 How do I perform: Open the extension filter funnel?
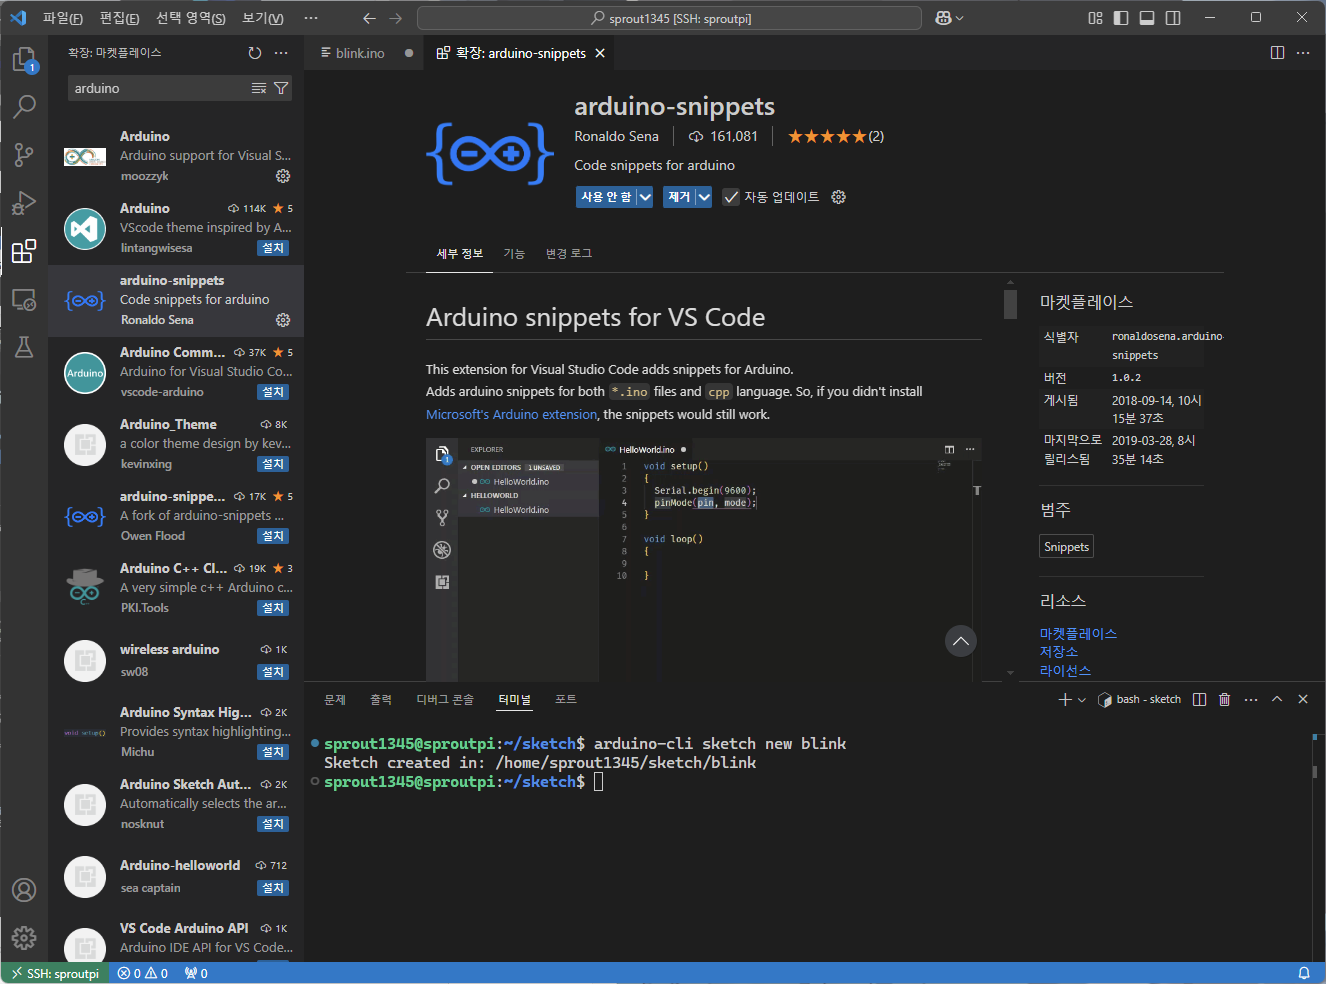(281, 88)
